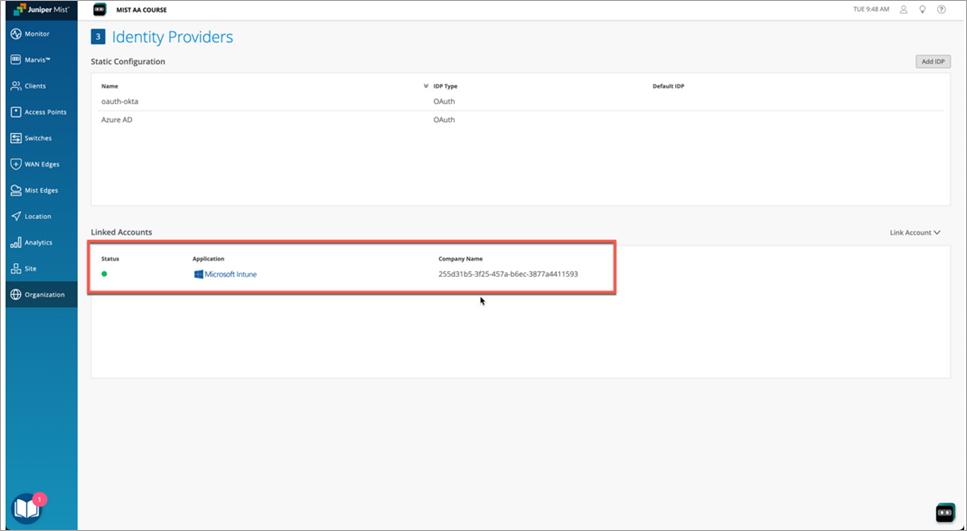The height and width of the screenshot is (531, 967).
Task: Open the Monitor section in sidebar
Action: point(37,34)
